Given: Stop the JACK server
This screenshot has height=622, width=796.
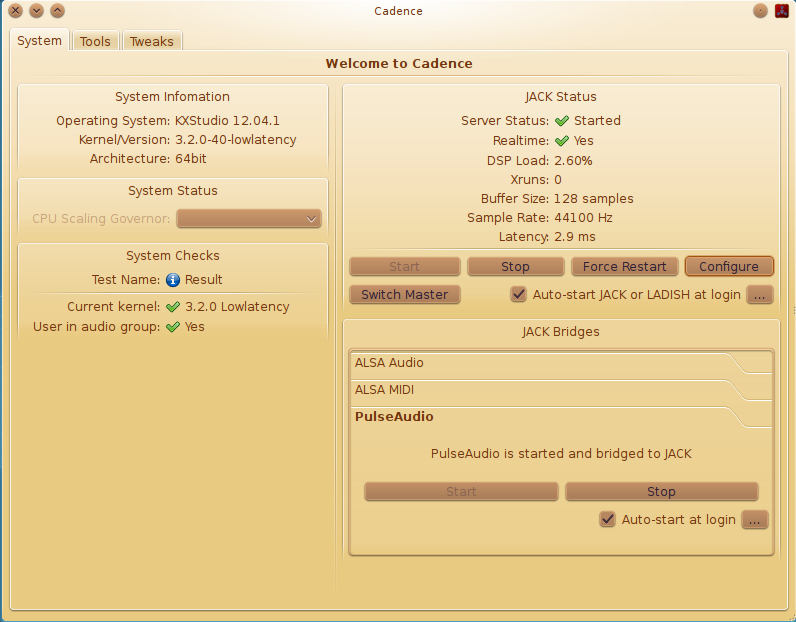Looking at the screenshot, I should 515,267.
